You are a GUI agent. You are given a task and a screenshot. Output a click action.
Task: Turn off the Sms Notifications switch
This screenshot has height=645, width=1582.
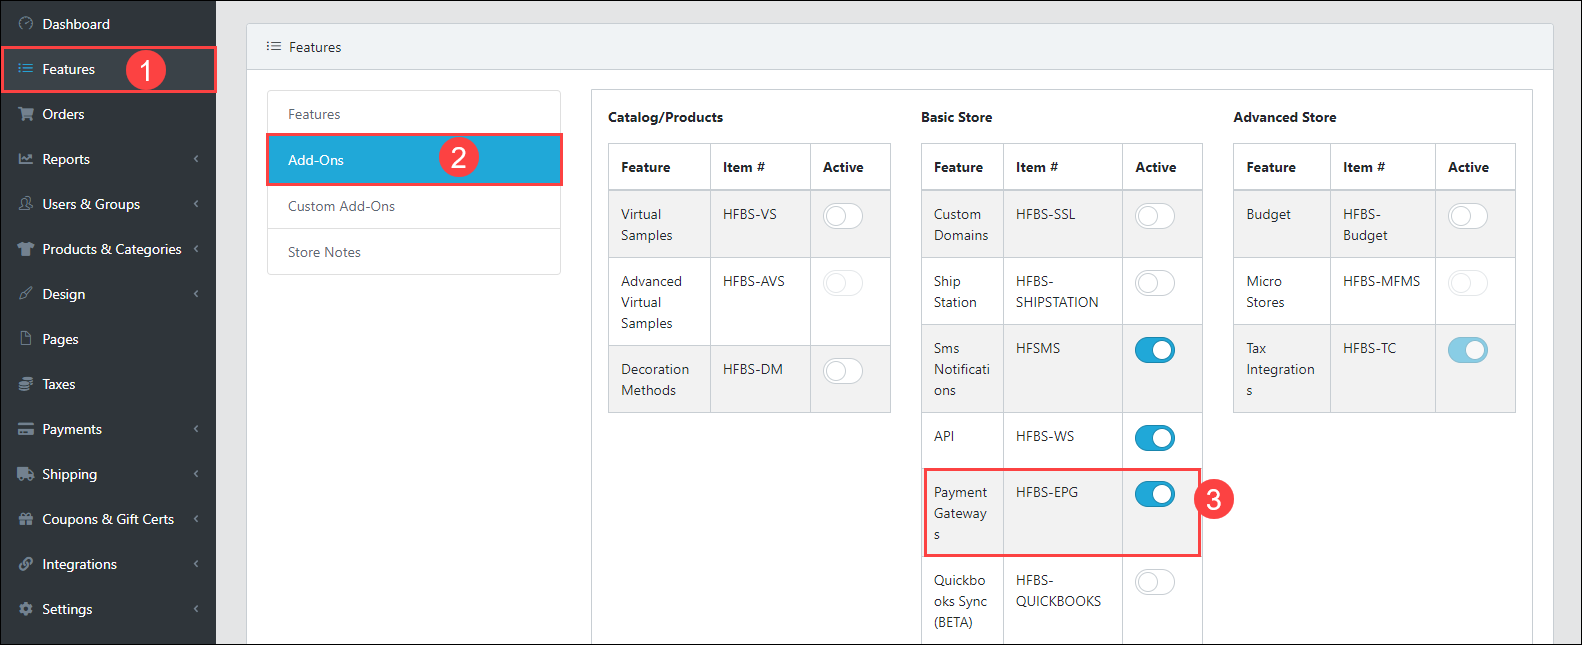1154,350
